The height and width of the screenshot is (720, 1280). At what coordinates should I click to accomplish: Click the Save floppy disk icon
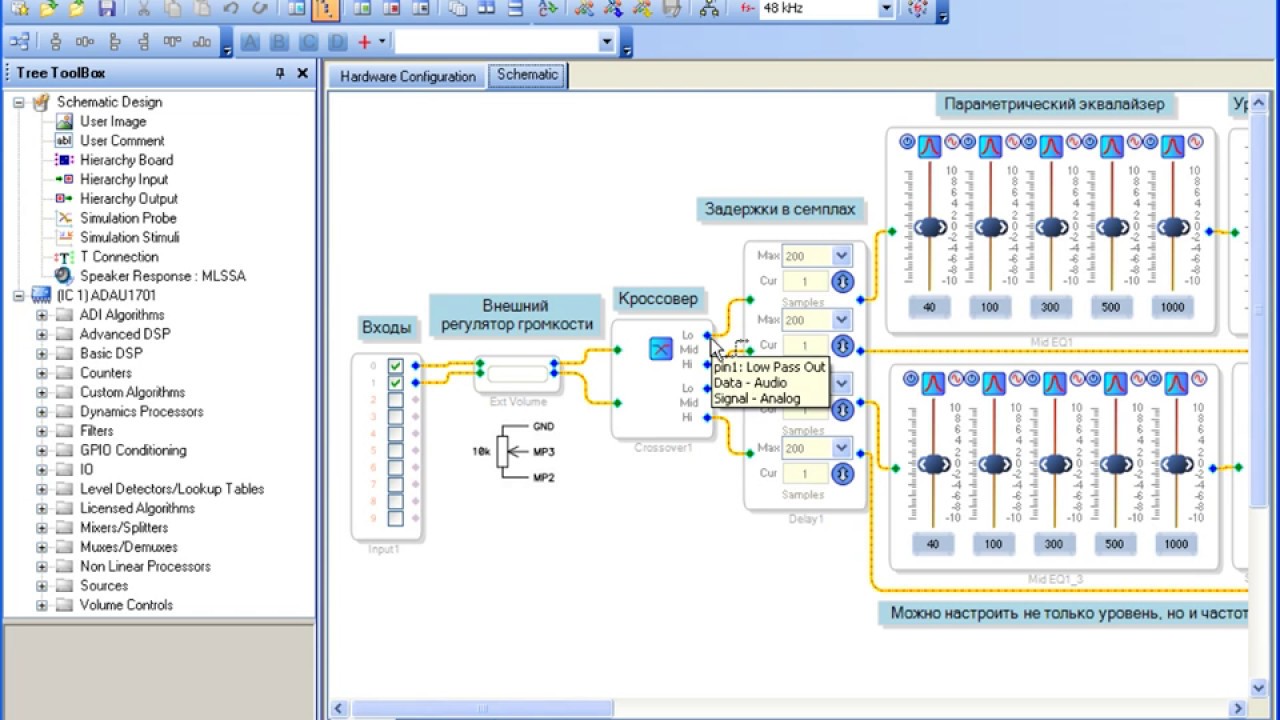coord(106,9)
